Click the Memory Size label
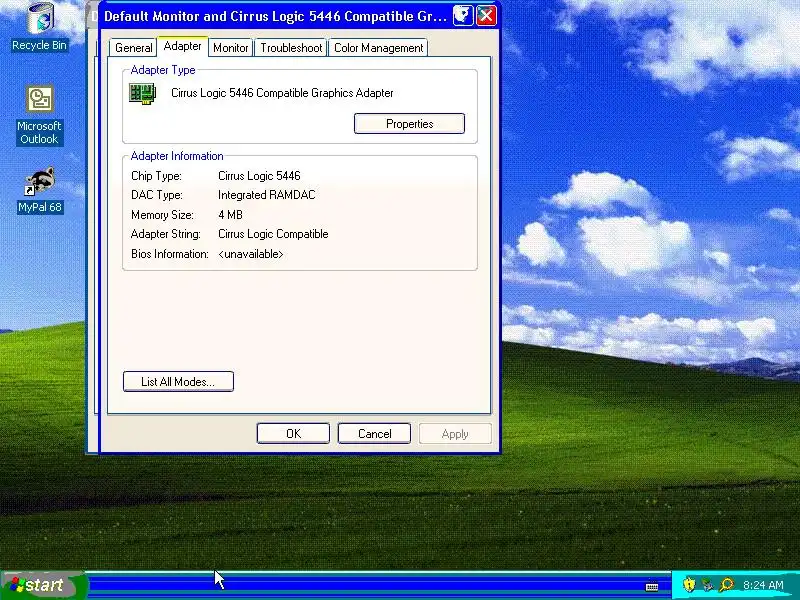The width and height of the screenshot is (800, 600). 162,215
